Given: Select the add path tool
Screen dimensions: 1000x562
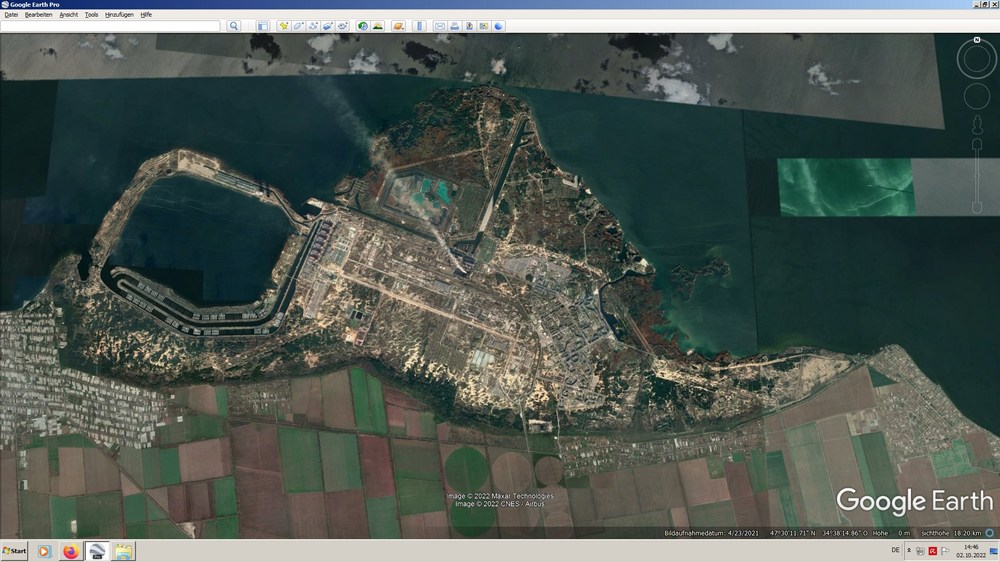Looking at the screenshot, I should pyautogui.click(x=313, y=26).
